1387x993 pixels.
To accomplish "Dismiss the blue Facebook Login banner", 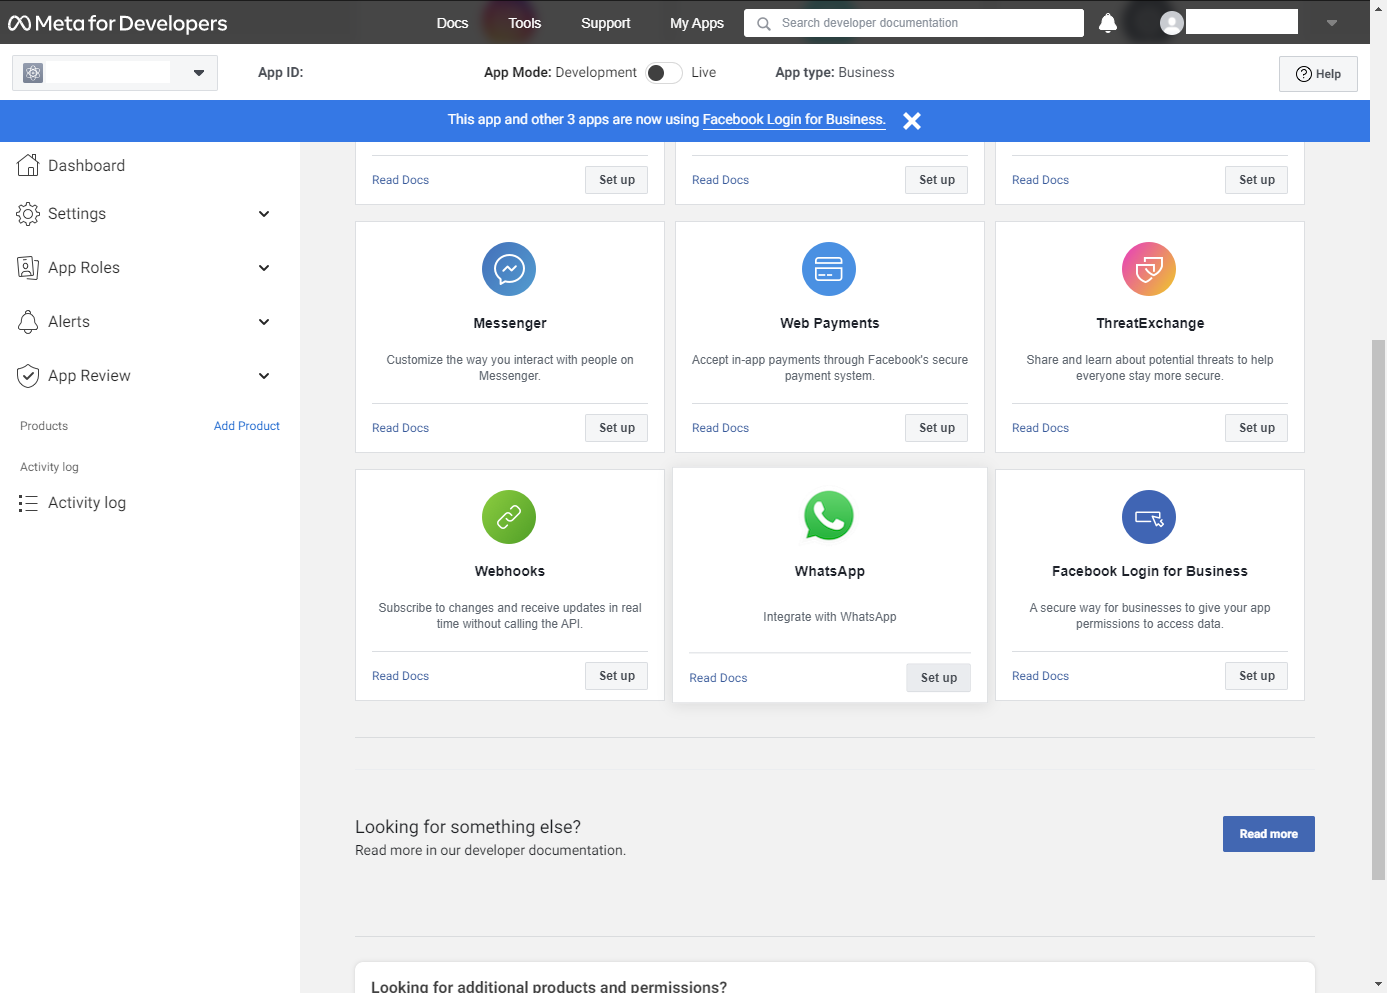I will pos(912,120).
